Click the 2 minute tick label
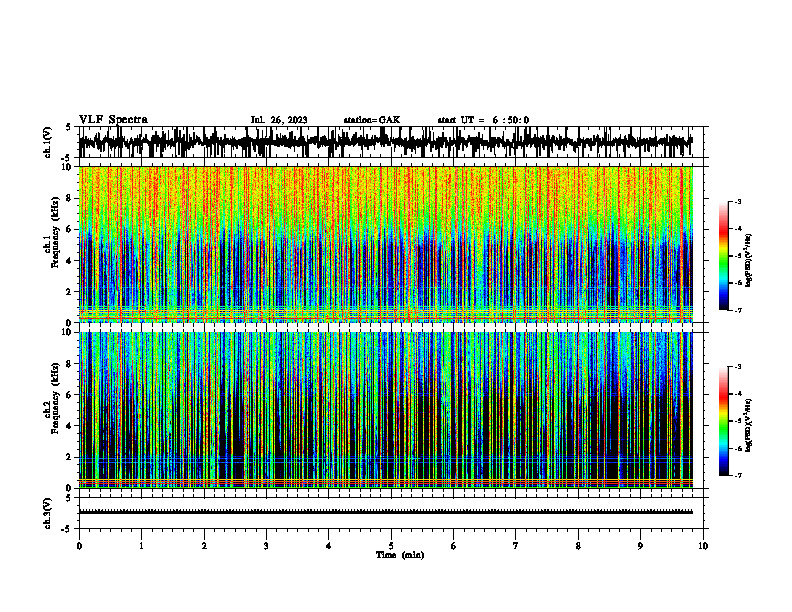792x612 pixels. click(204, 546)
